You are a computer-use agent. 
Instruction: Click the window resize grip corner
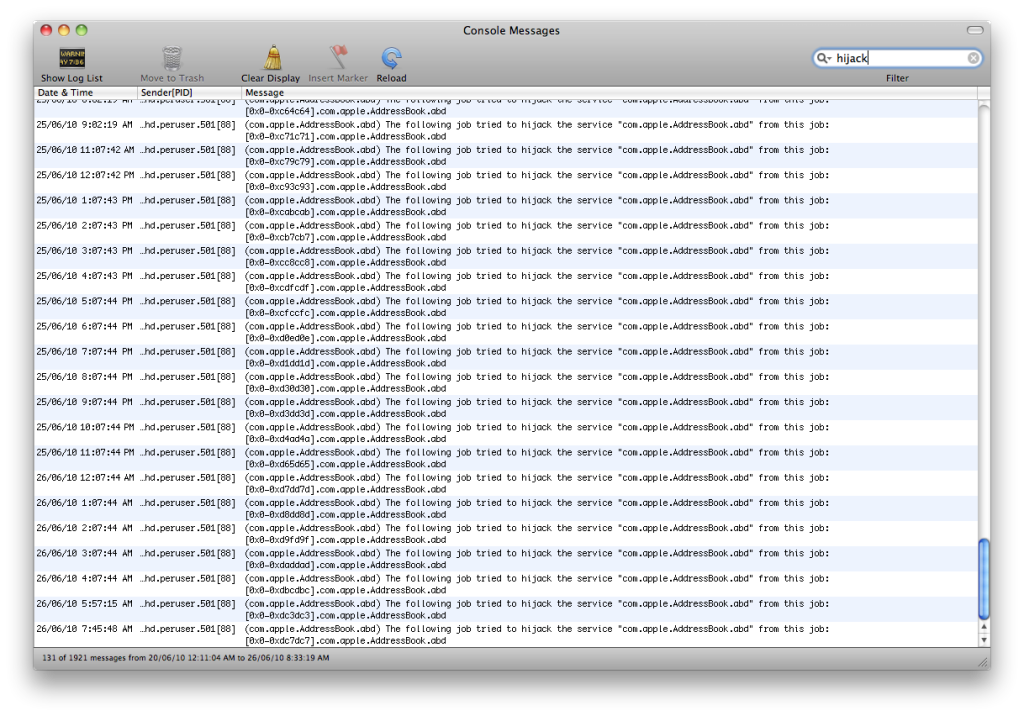point(984,662)
